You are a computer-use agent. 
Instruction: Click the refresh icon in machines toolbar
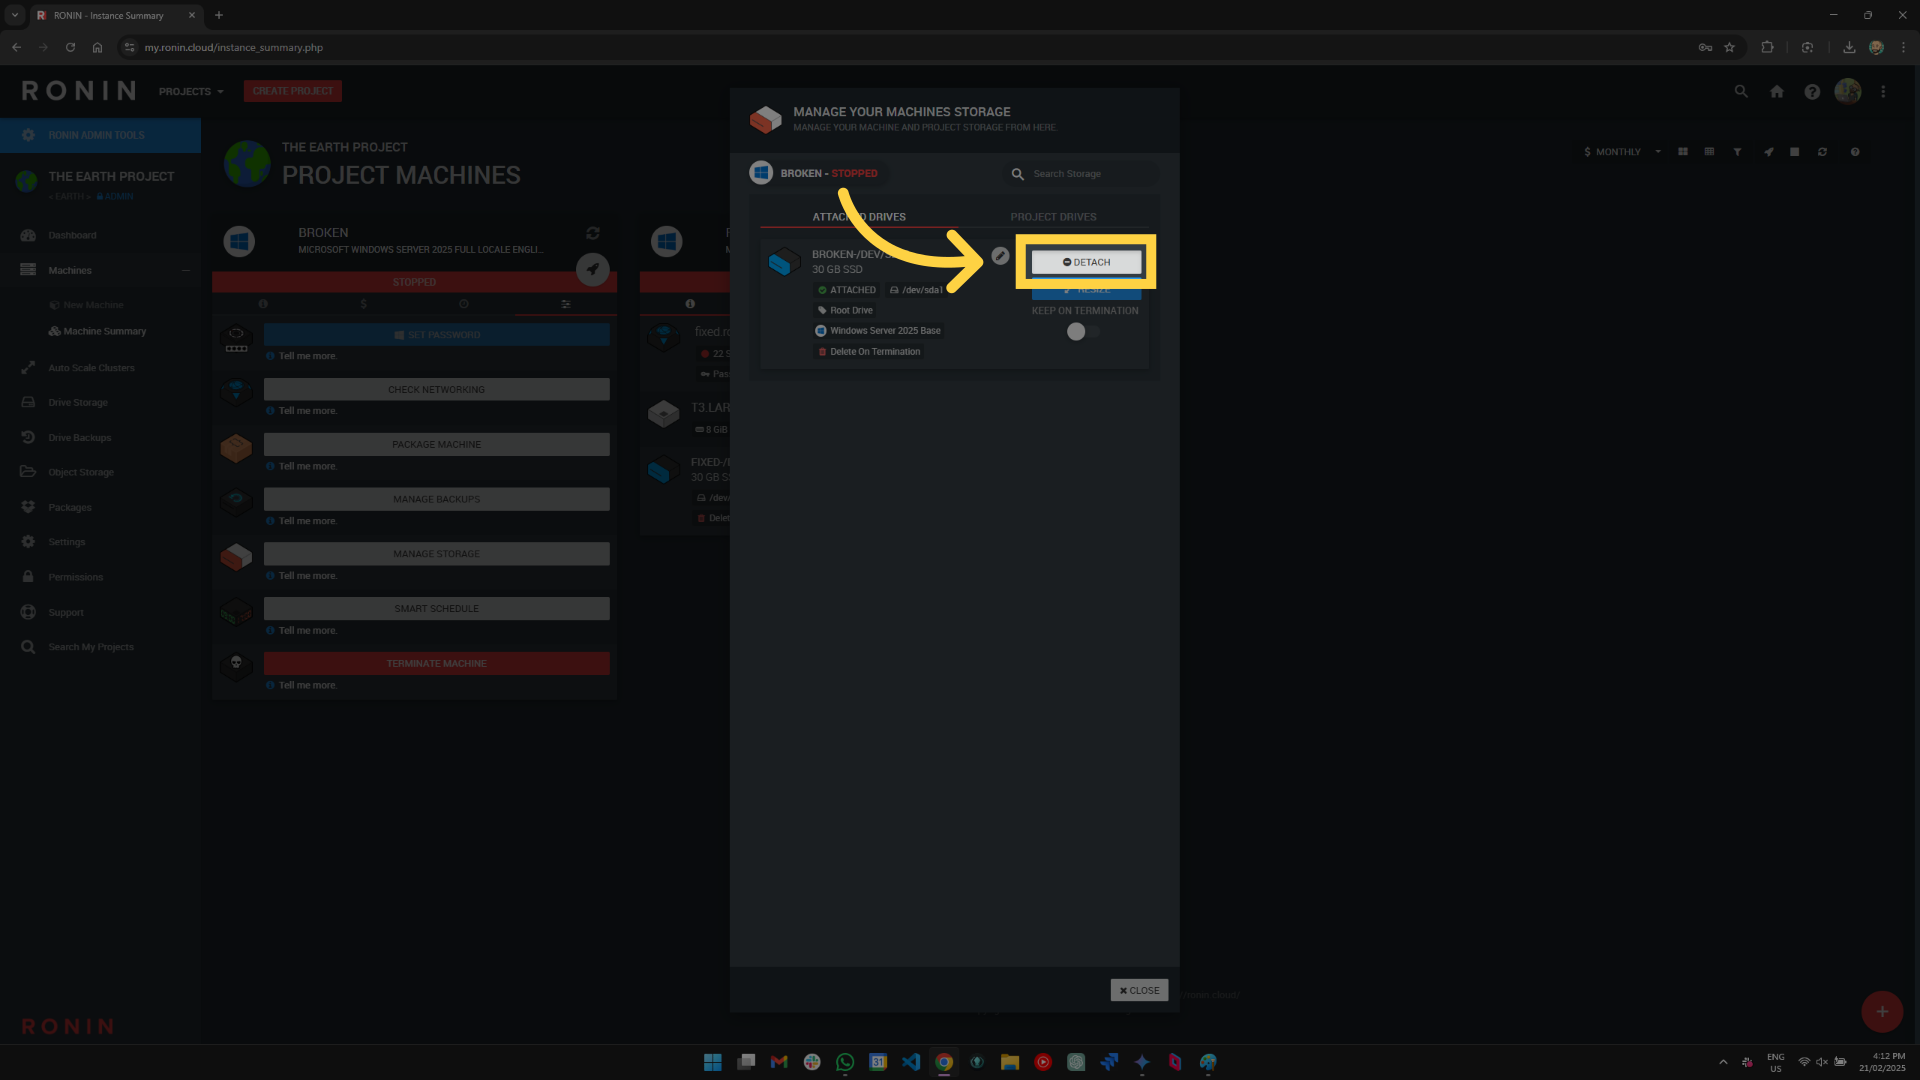tap(1822, 152)
